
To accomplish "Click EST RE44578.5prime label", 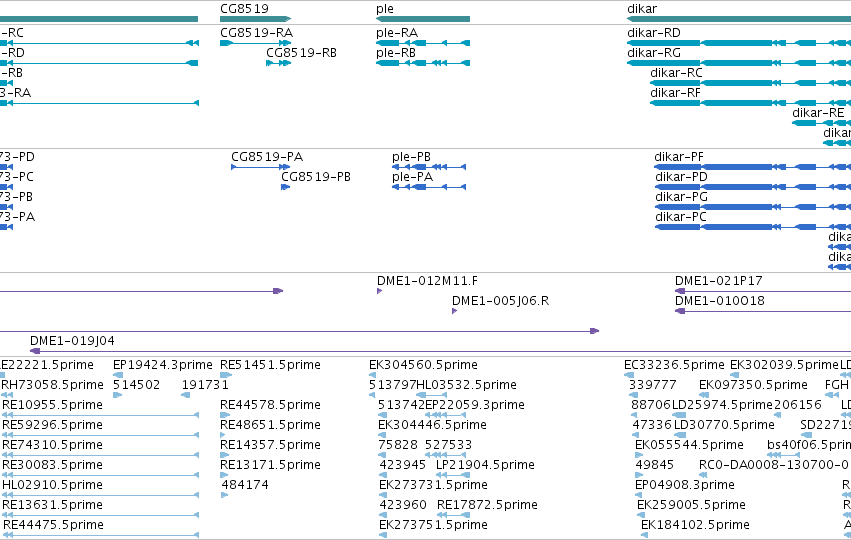I will coord(270,405).
